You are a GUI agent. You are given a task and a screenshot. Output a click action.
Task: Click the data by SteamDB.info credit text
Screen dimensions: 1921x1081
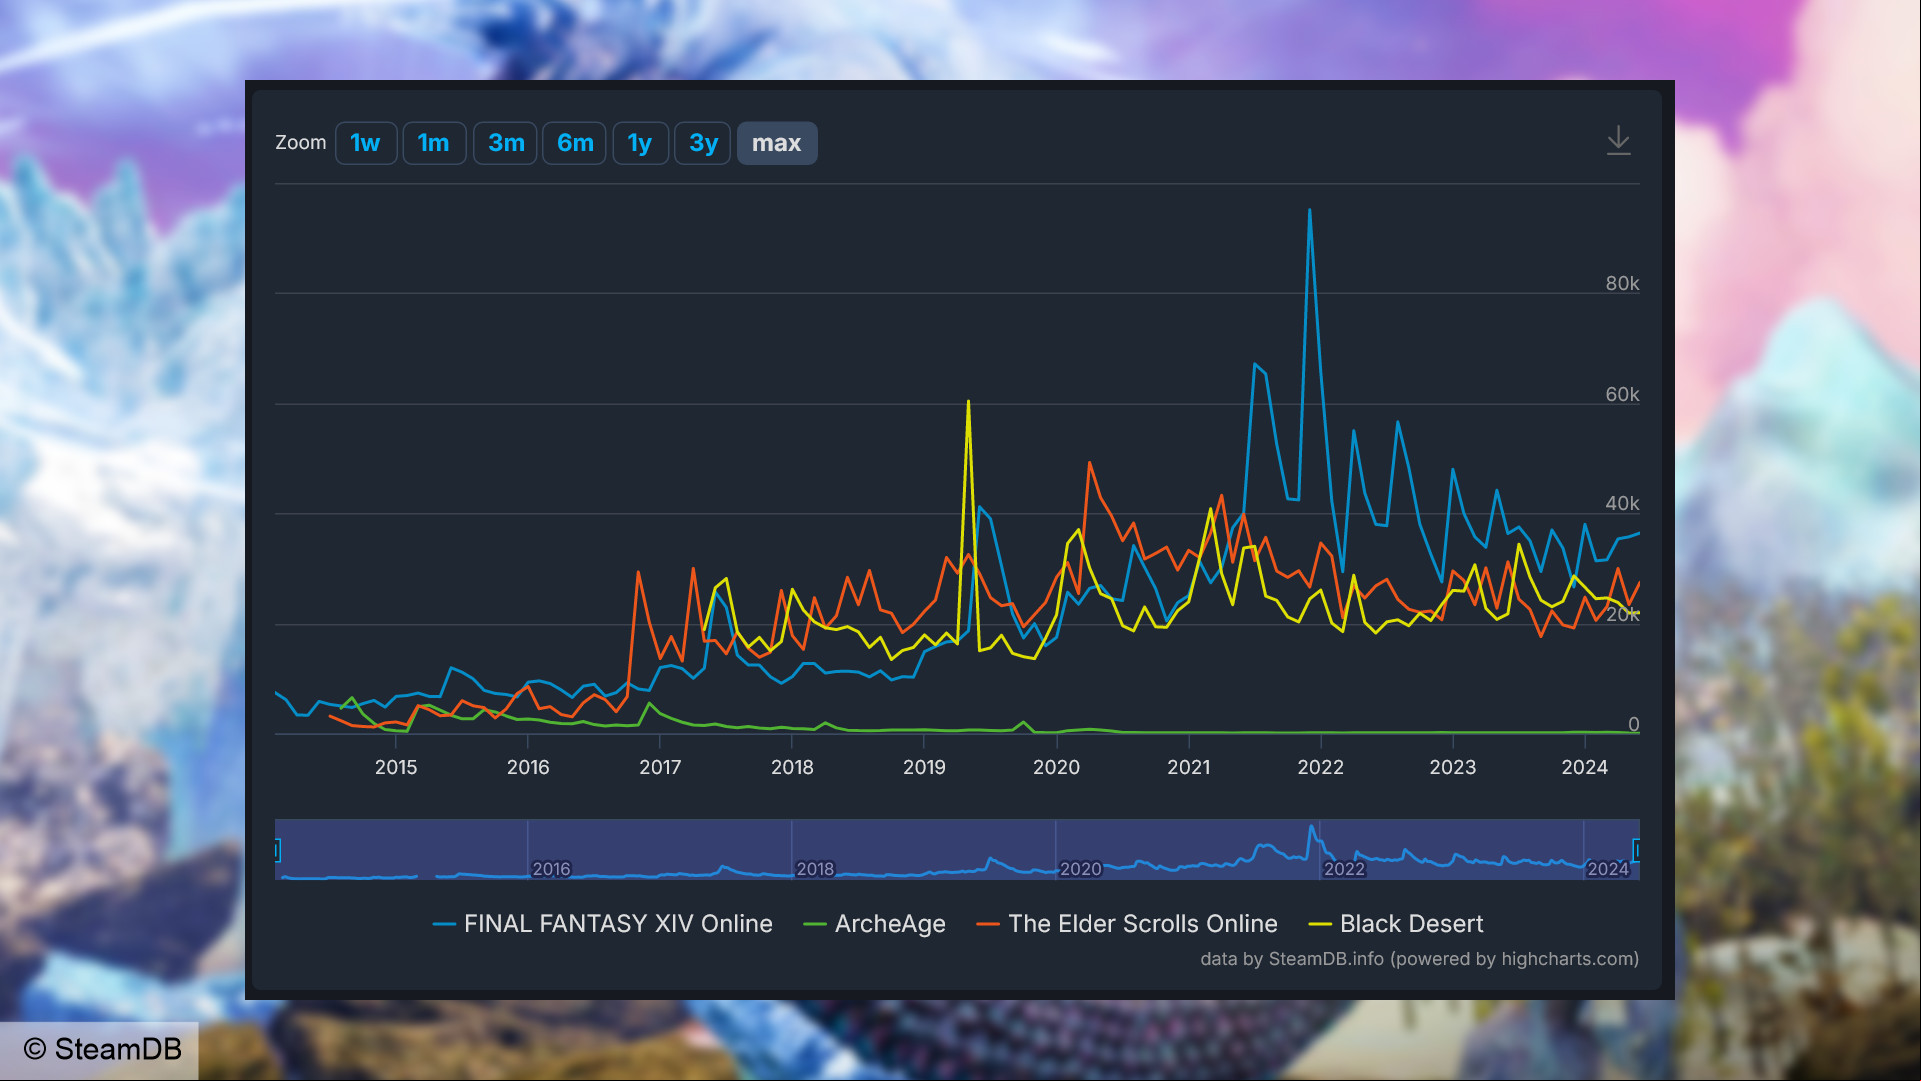point(1419,959)
